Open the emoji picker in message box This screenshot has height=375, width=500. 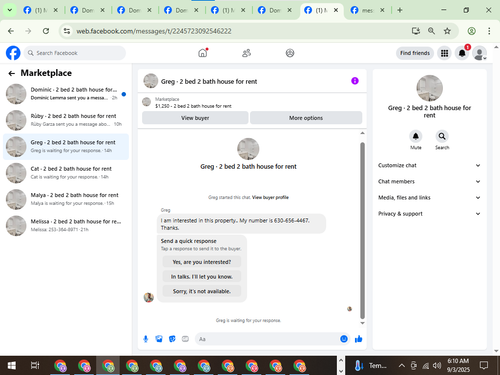tap(344, 339)
